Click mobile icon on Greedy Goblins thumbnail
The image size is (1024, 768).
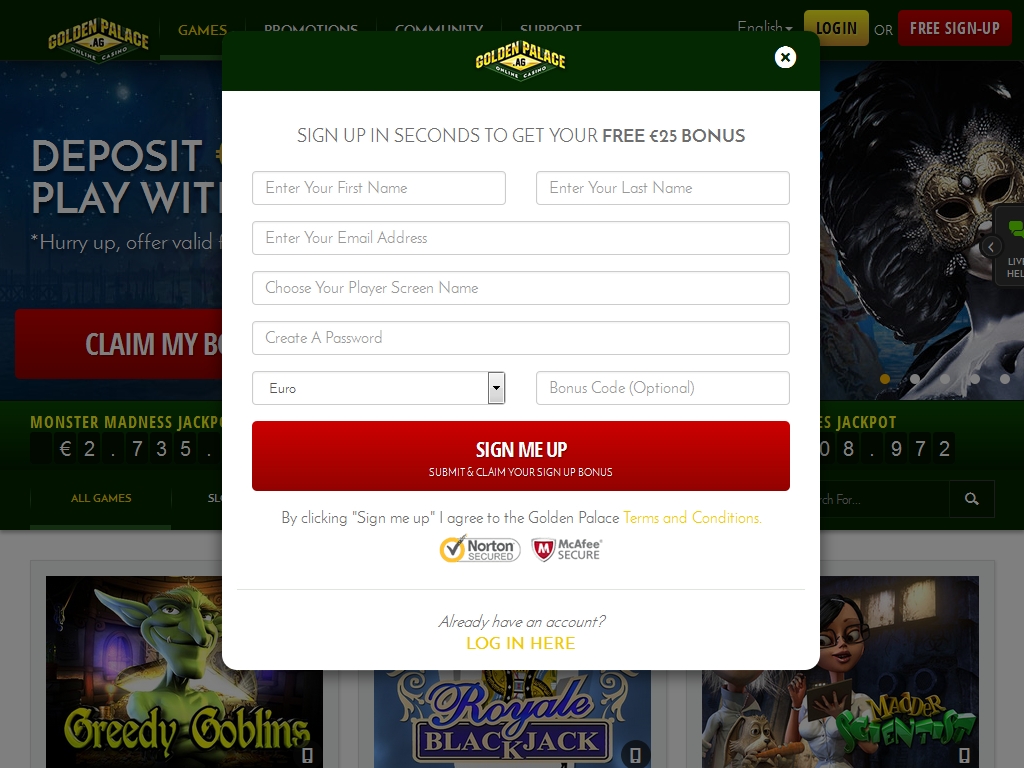click(x=307, y=756)
